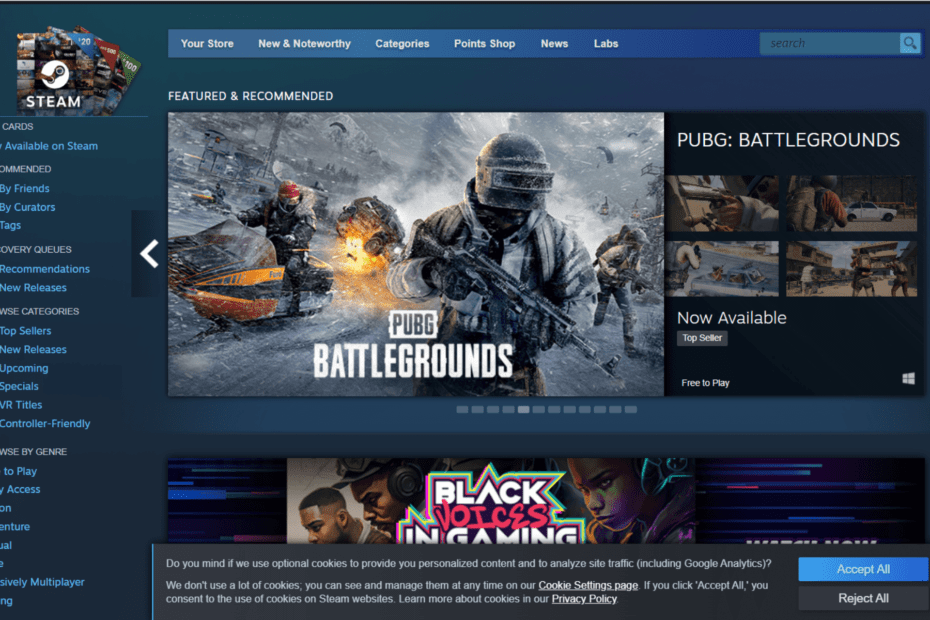Image resolution: width=930 pixels, height=620 pixels.
Task: Open Points Shop tab
Action: (x=485, y=44)
